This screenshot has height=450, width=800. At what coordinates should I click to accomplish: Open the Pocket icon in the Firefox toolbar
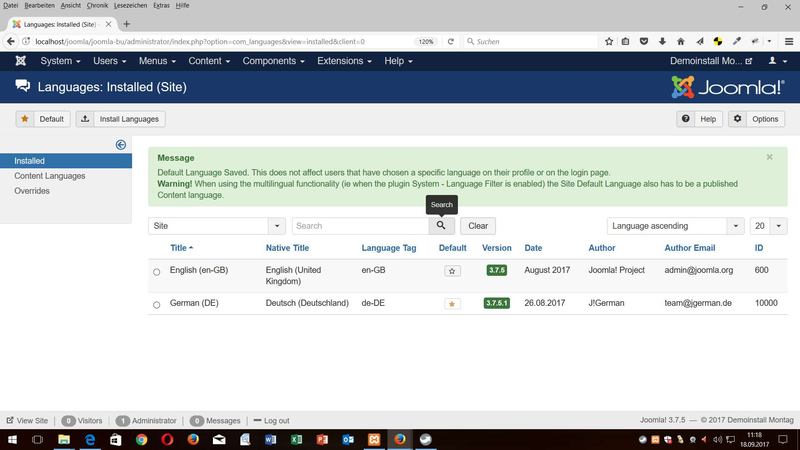tap(644, 41)
